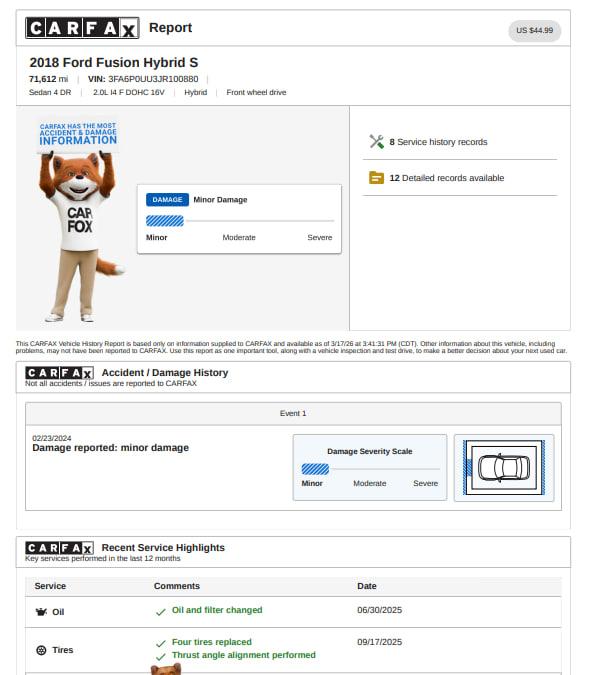Screen dimensions: 593x675
Task: Click the CARFAX logo in the report header
Action: 82,28
